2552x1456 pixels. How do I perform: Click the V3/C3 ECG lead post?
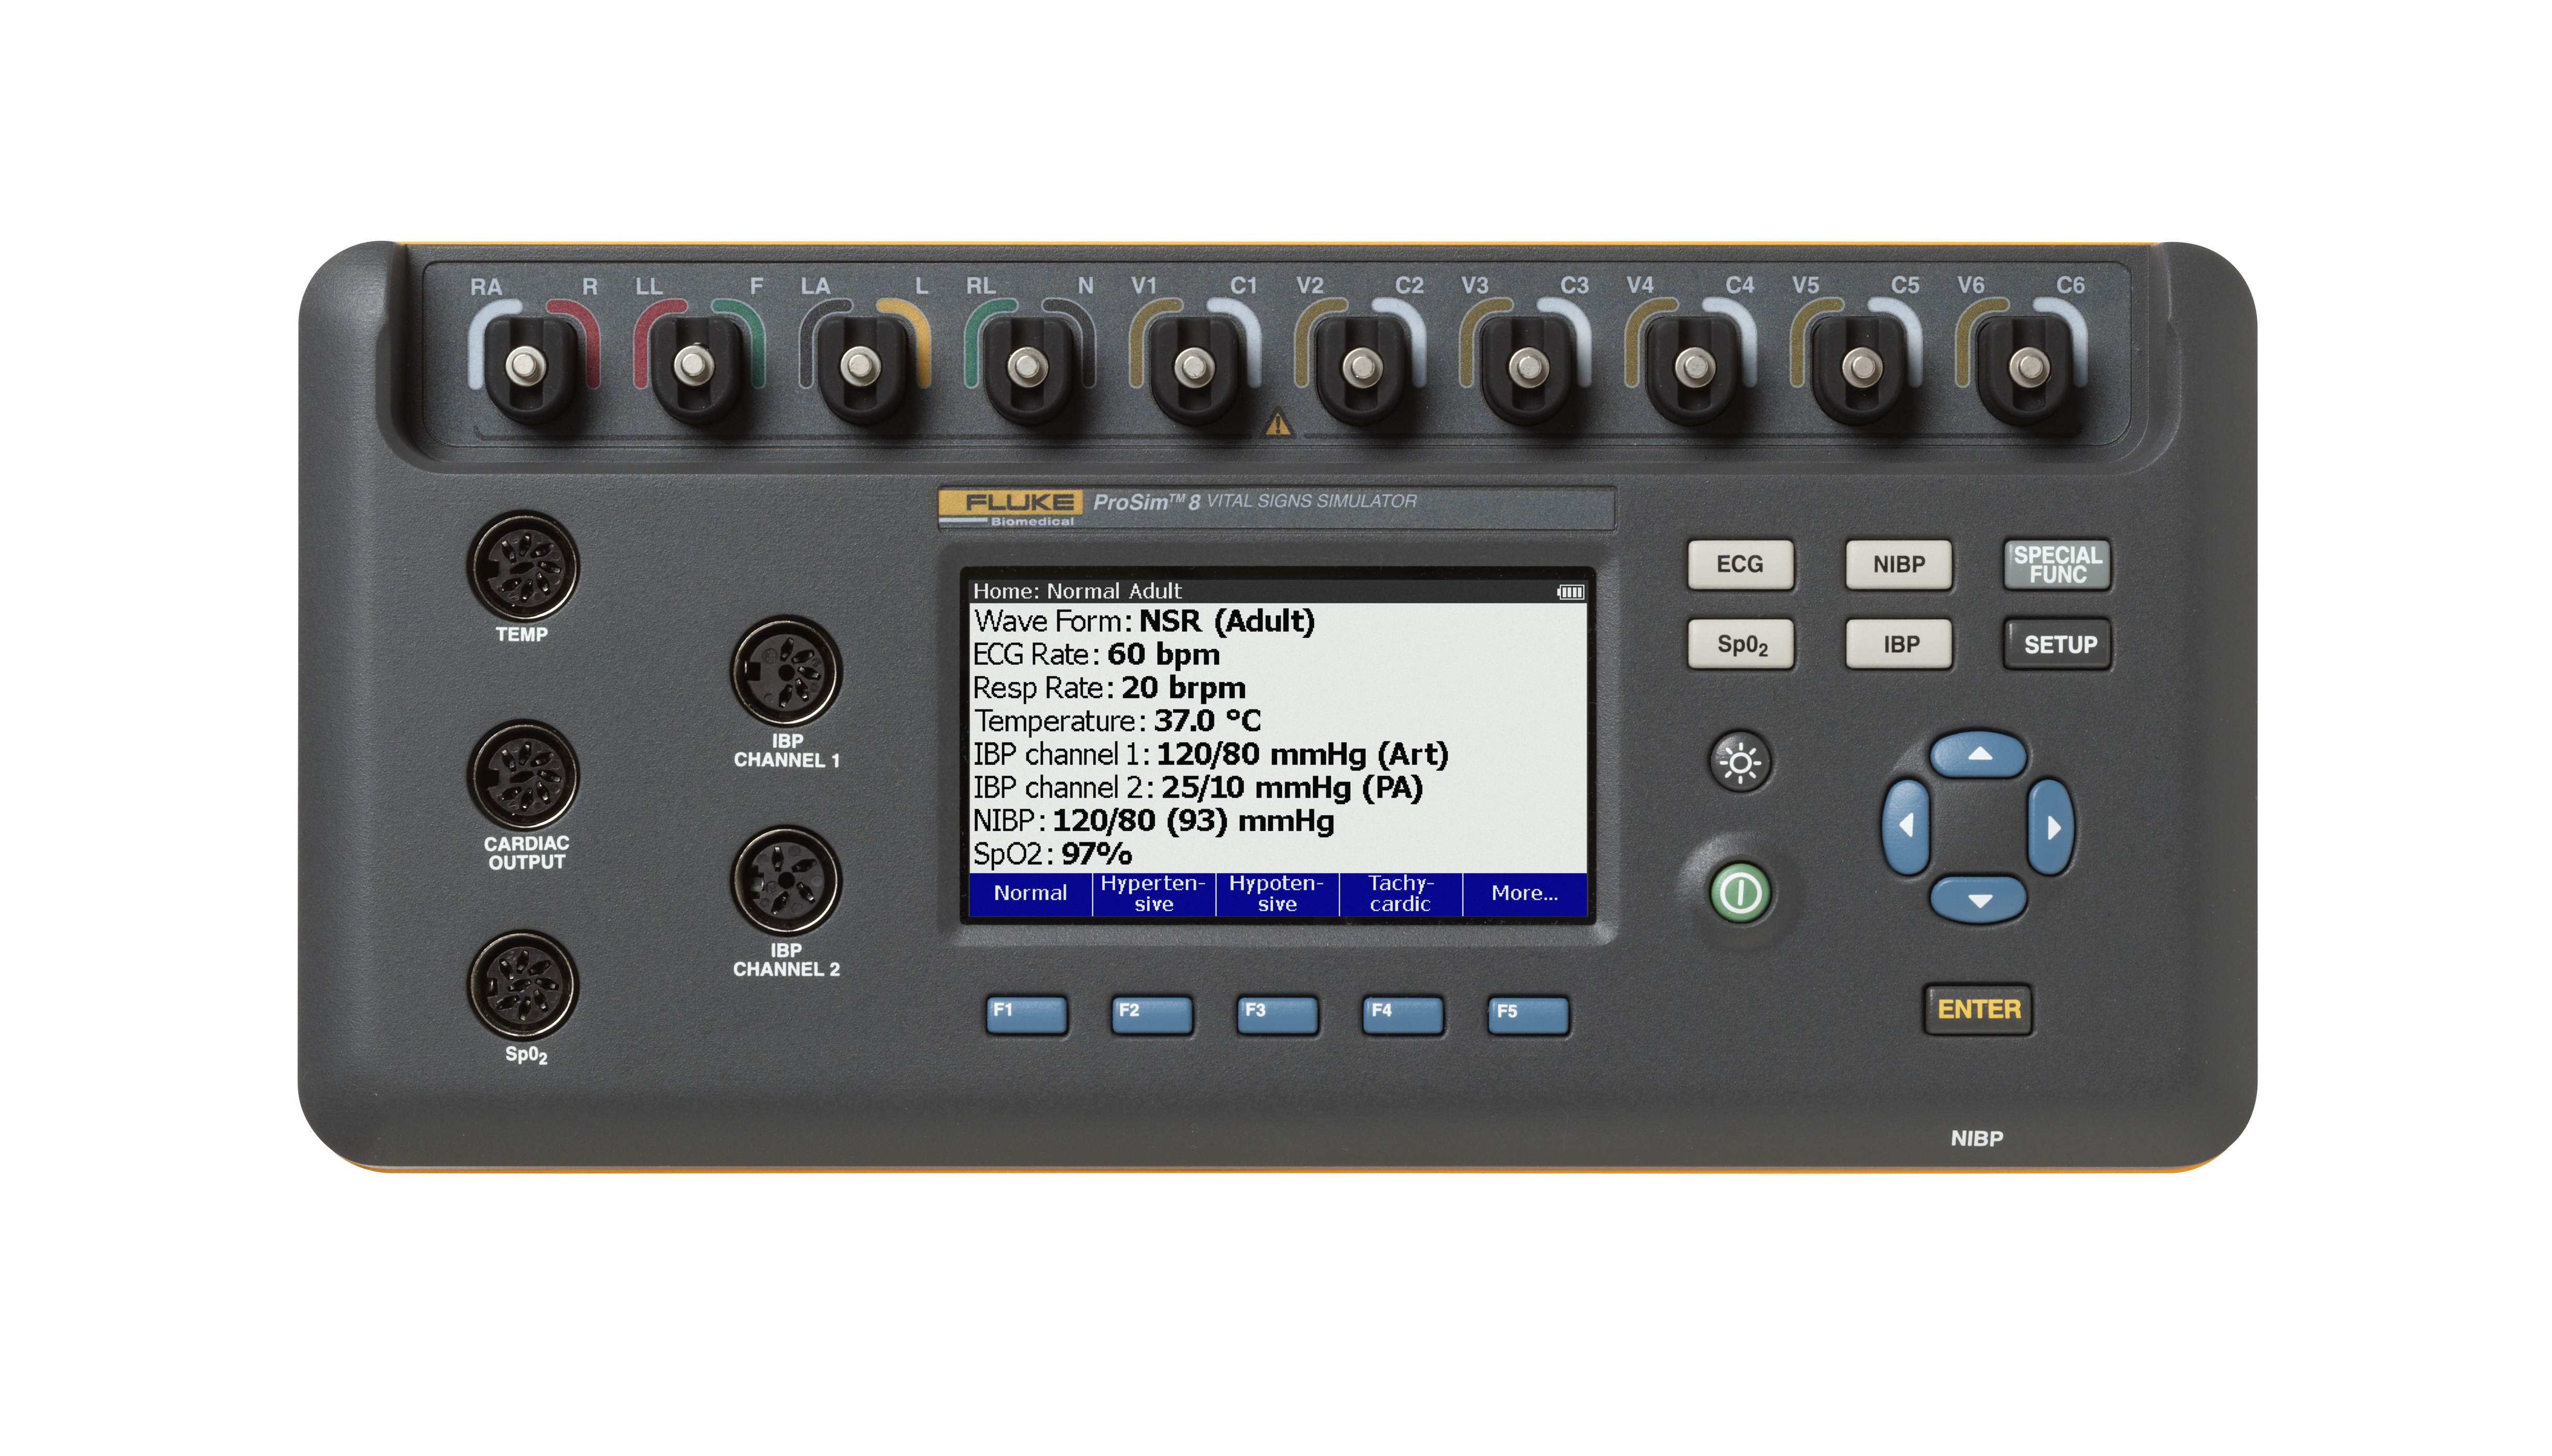coord(1528,367)
